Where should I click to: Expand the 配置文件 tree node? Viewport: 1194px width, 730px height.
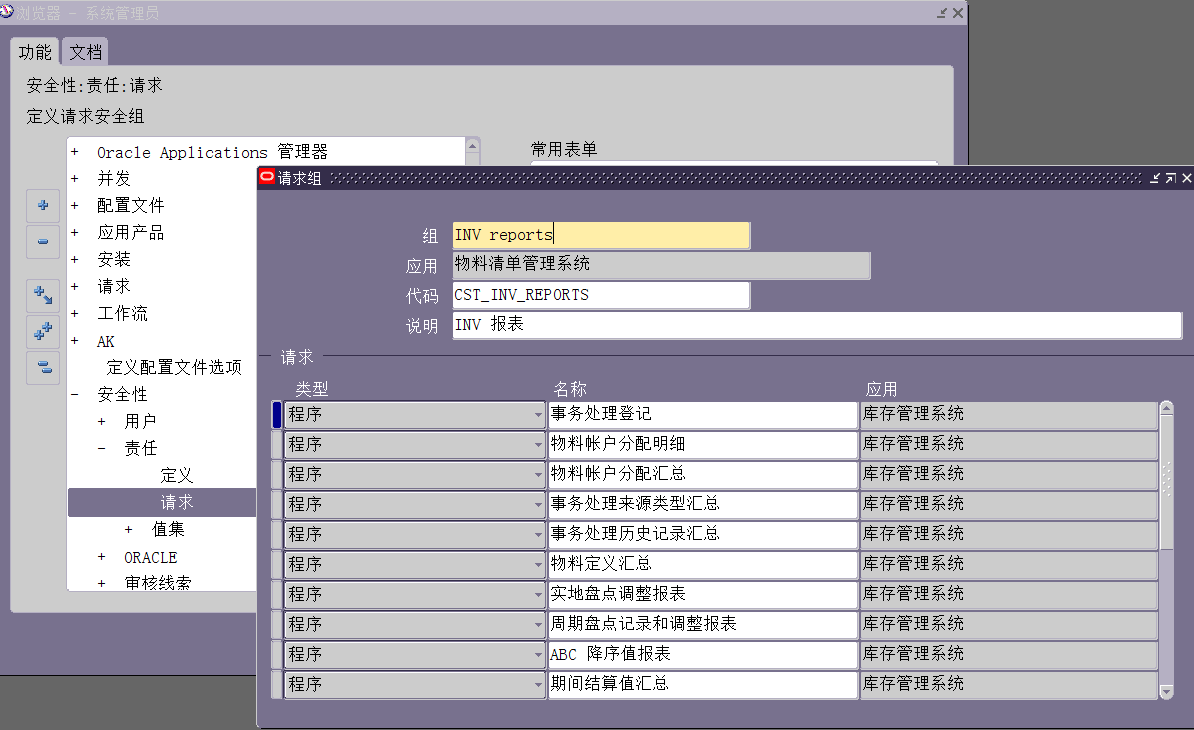(75, 206)
